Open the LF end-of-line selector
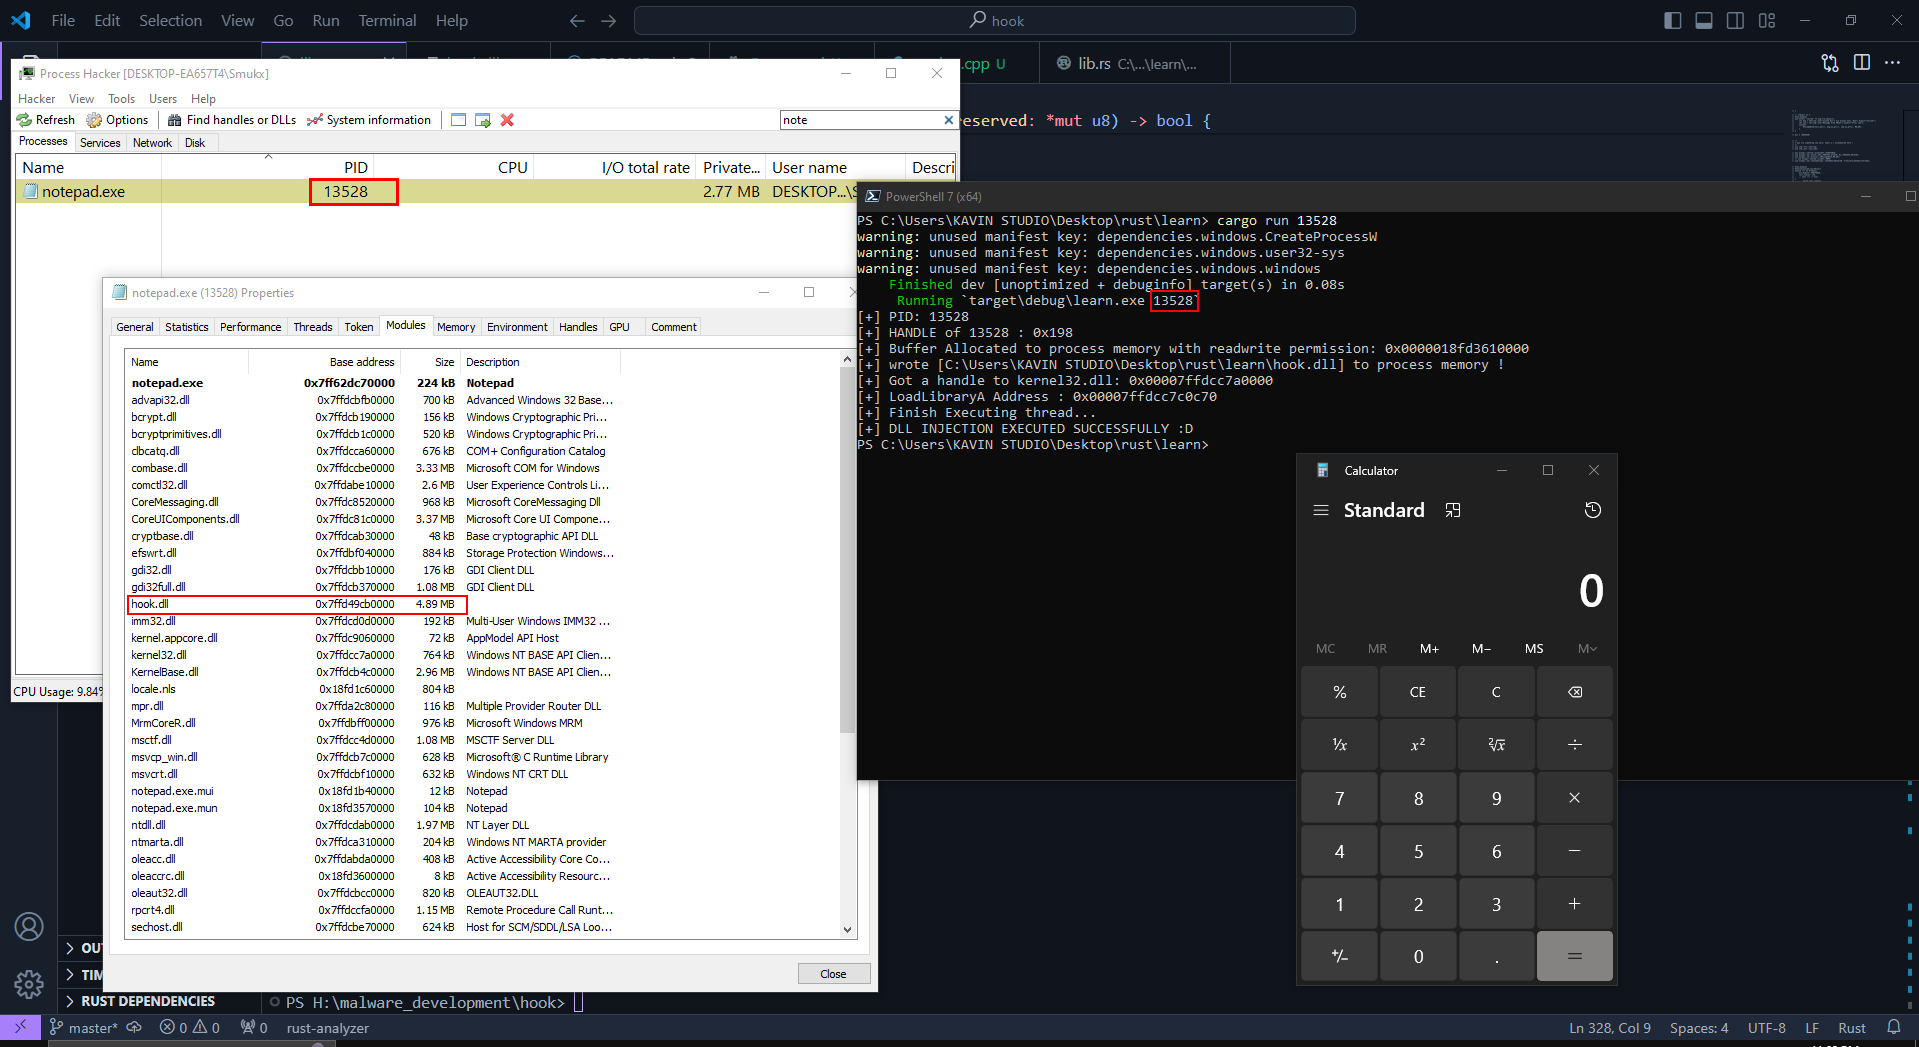The height and width of the screenshot is (1047, 1919). (x=1812, y=1028)
